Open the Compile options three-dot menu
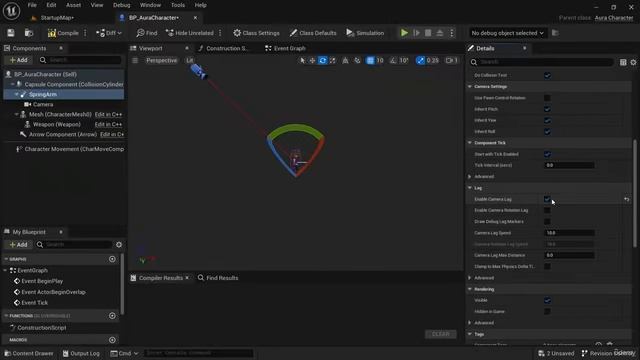This screenshot has height=360, width=640. pos(85,33)
